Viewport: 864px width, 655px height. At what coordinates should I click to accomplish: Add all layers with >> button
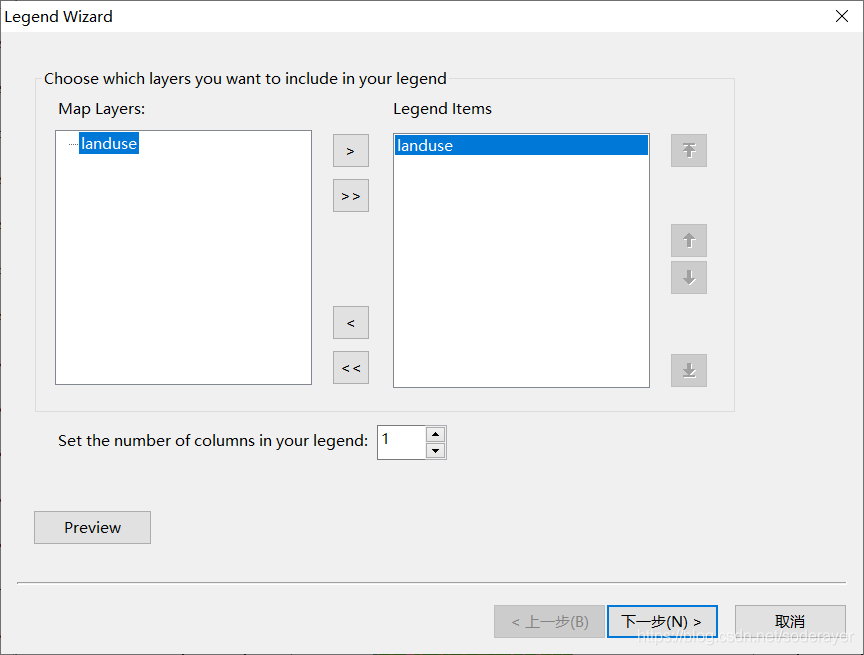tap(350, 196)
